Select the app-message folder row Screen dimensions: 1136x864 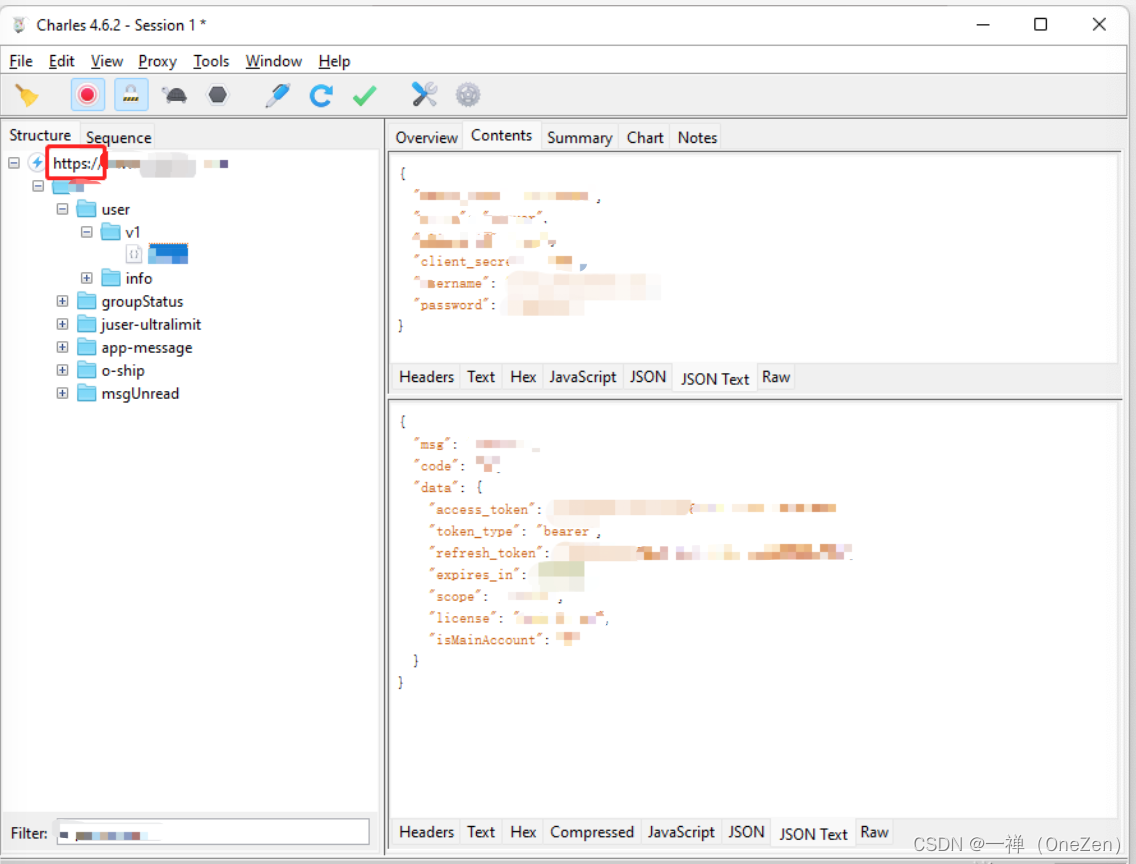[x=135, y=348]
